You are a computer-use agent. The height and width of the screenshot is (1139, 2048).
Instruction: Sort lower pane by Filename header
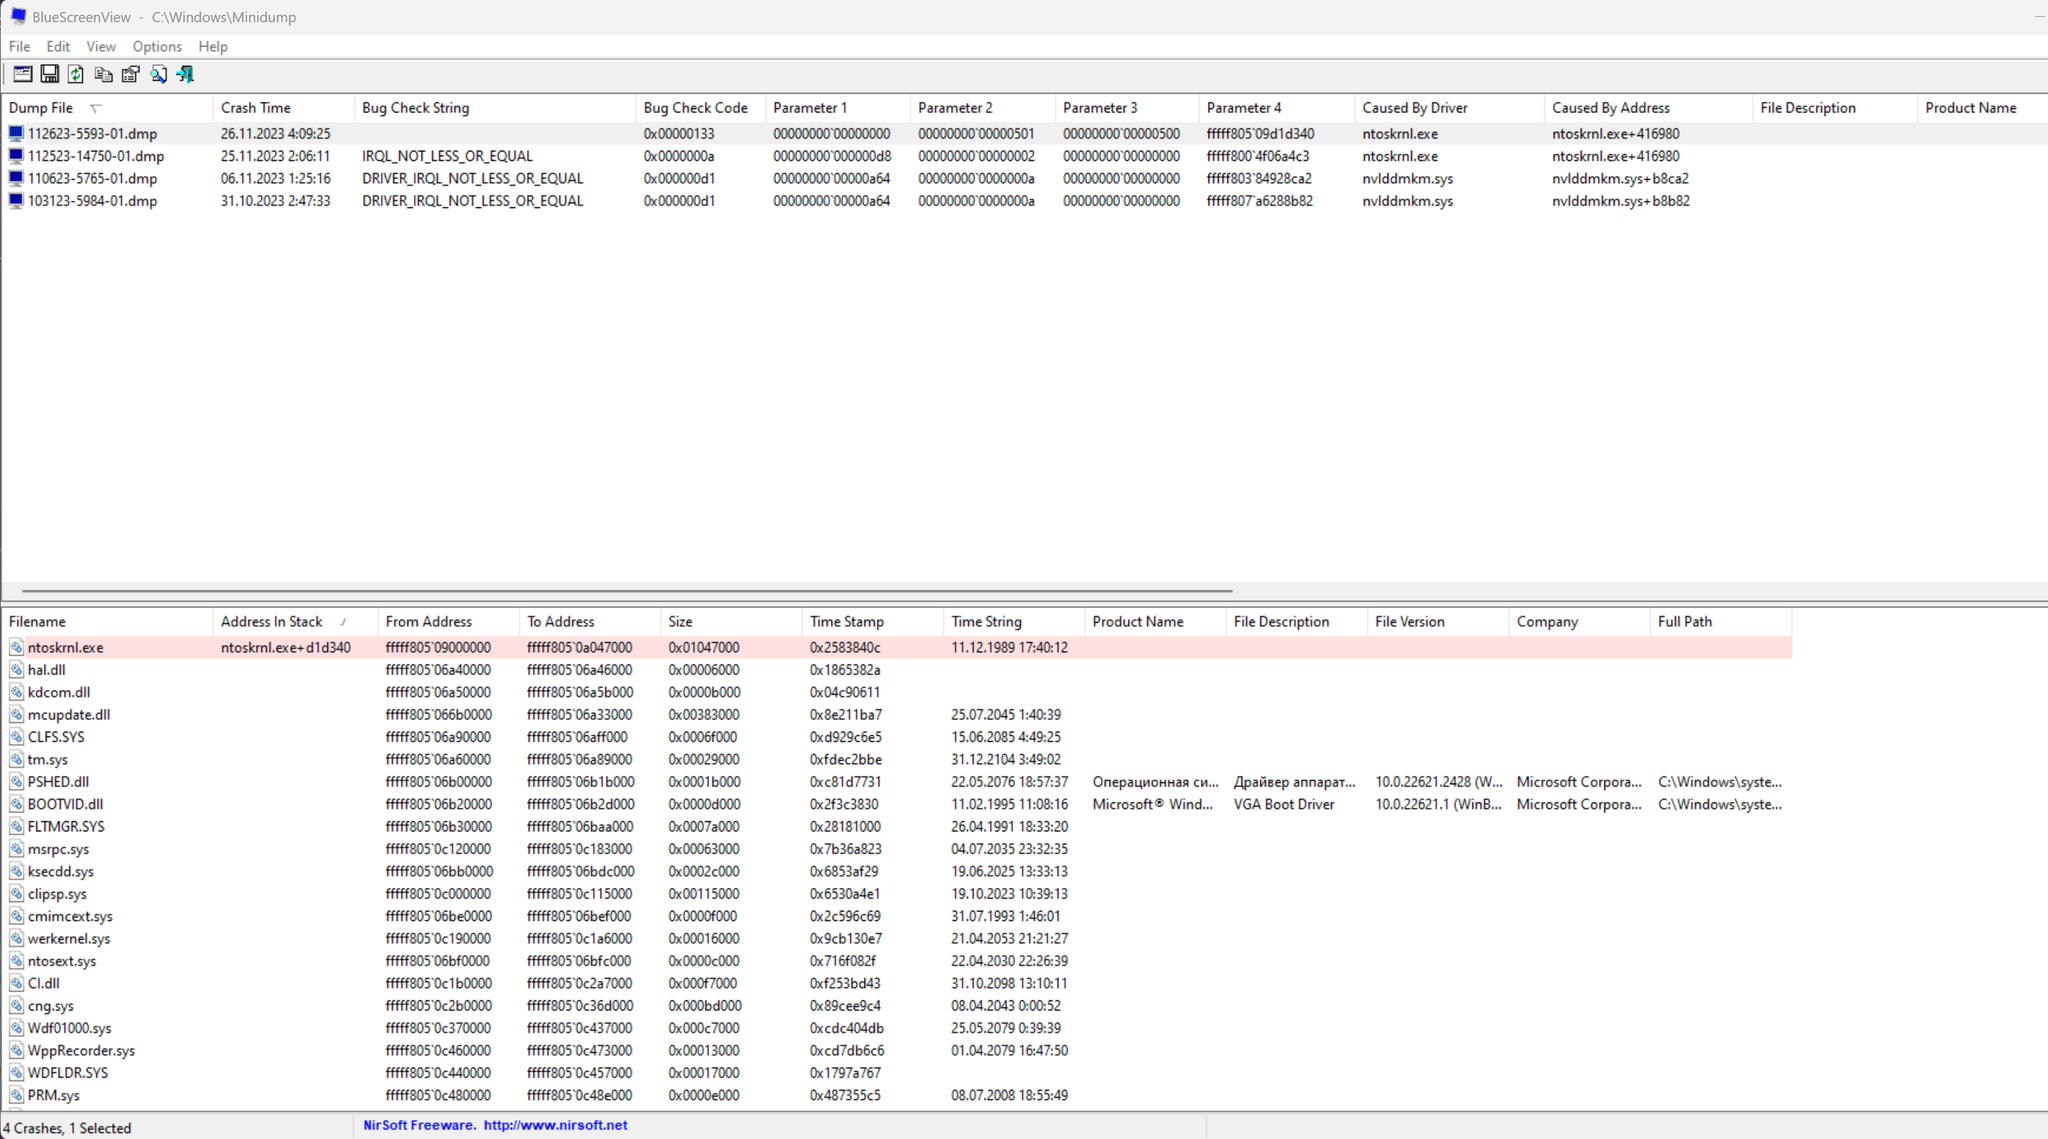coord(107,622)
